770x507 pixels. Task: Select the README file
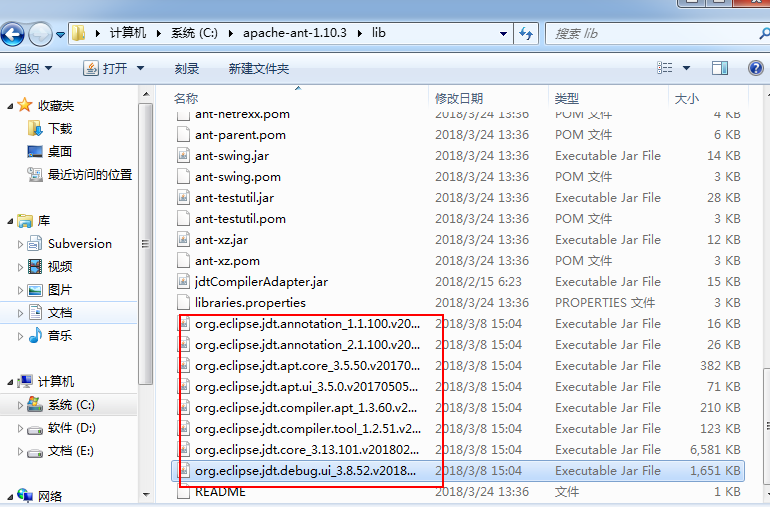pyautogui.click(x=220, y=492)
